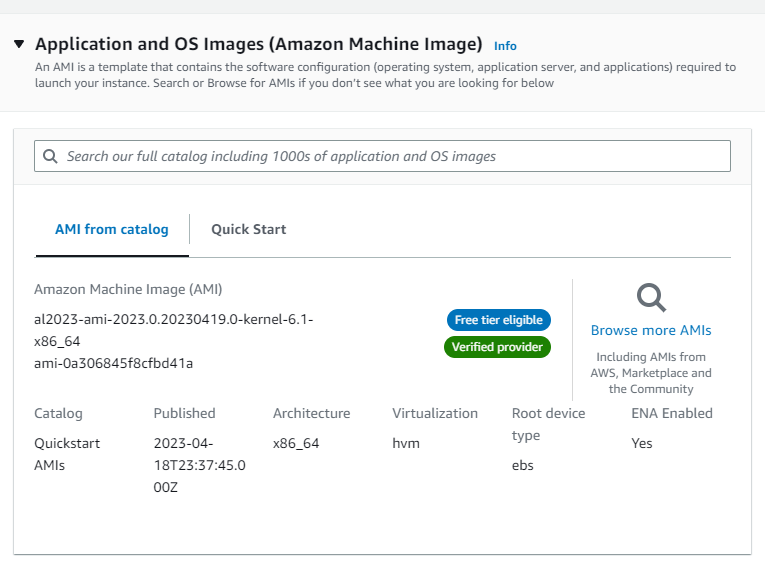The height and width of the screenshot is (566, 765).
Task: Open the Info link beside the heading
Action: (x=505, y=46)
